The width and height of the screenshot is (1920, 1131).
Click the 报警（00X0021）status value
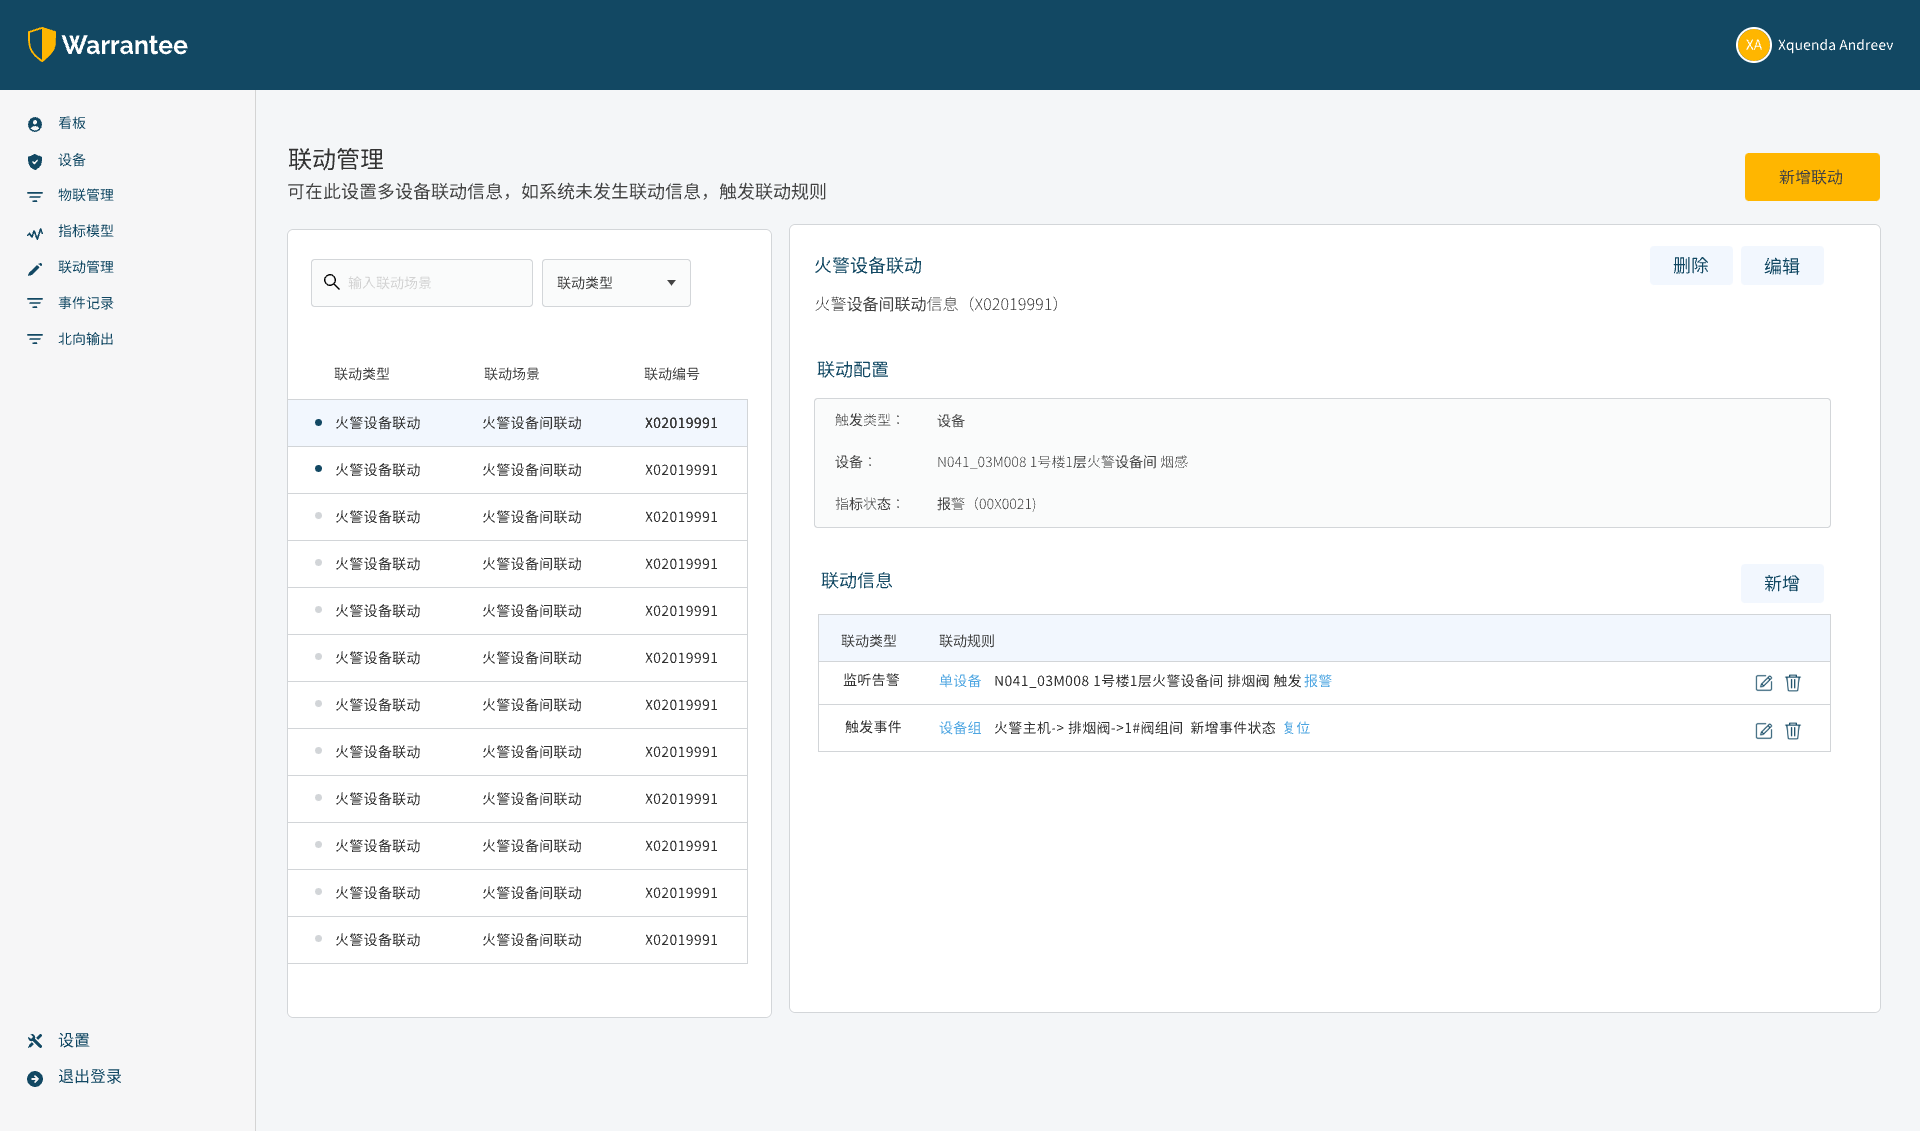[986, 504]
